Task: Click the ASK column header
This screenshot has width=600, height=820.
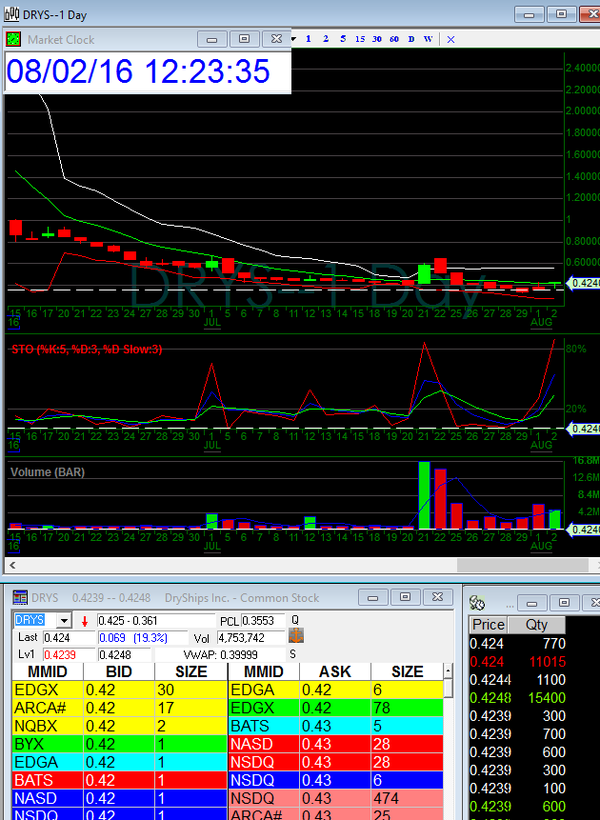Action: (x=334, y=672)
